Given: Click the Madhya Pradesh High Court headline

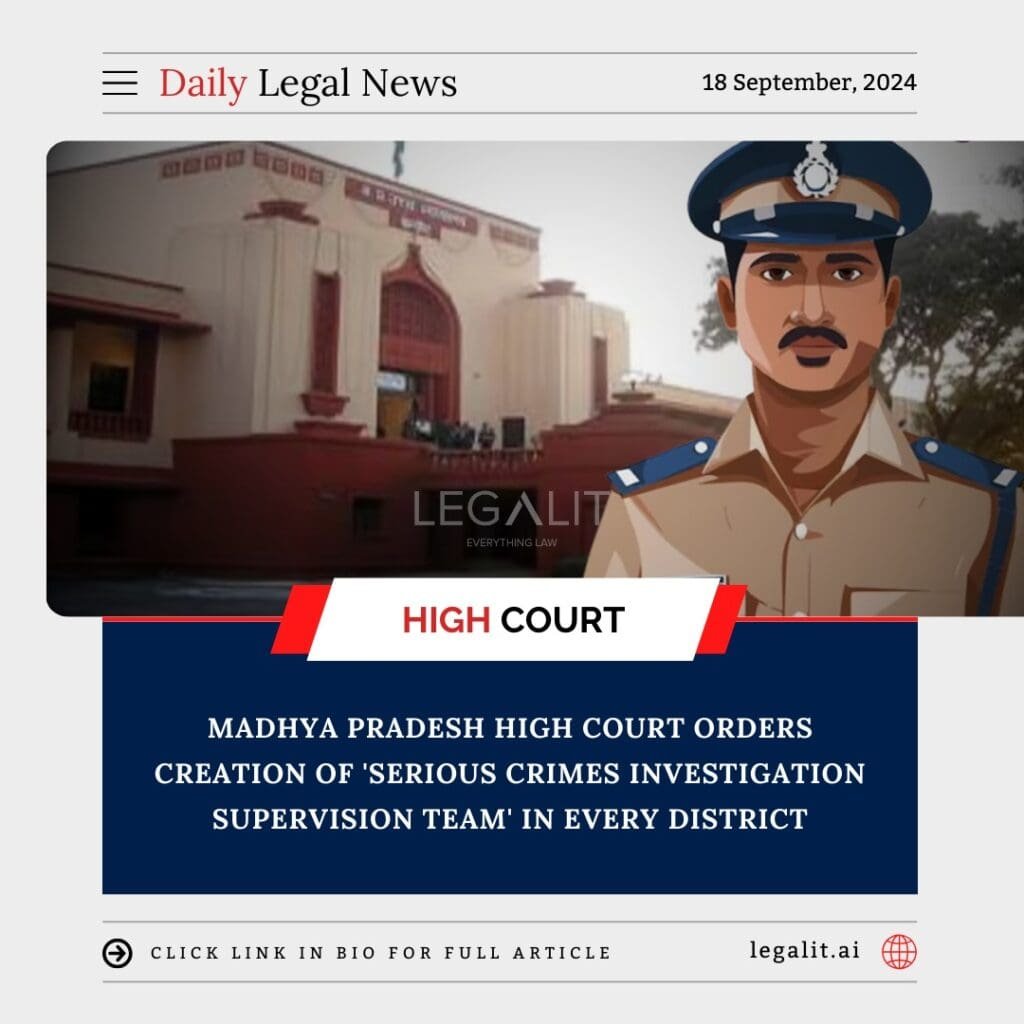Looking at the screenshot, I should pos(510,773).
